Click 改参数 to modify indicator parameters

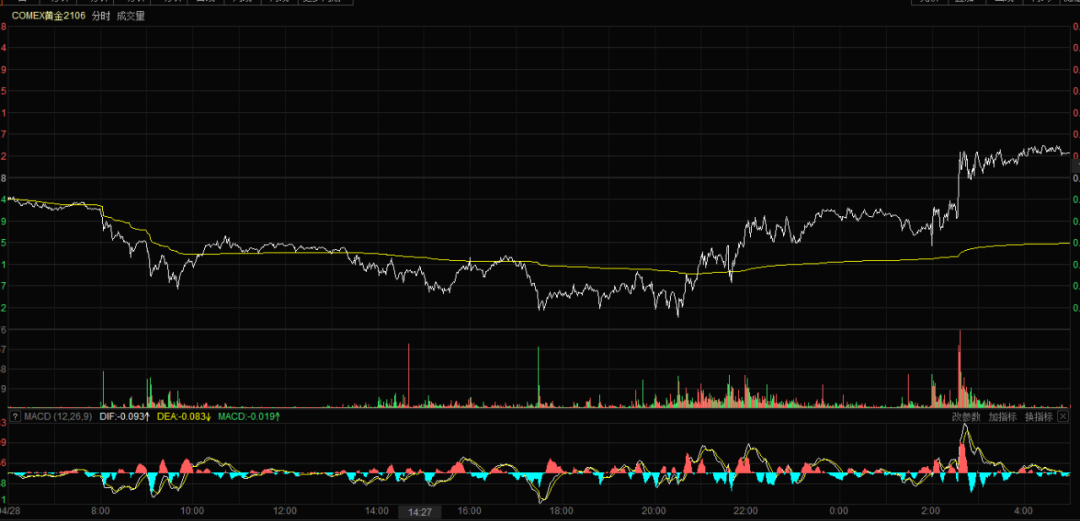[966, 416]
